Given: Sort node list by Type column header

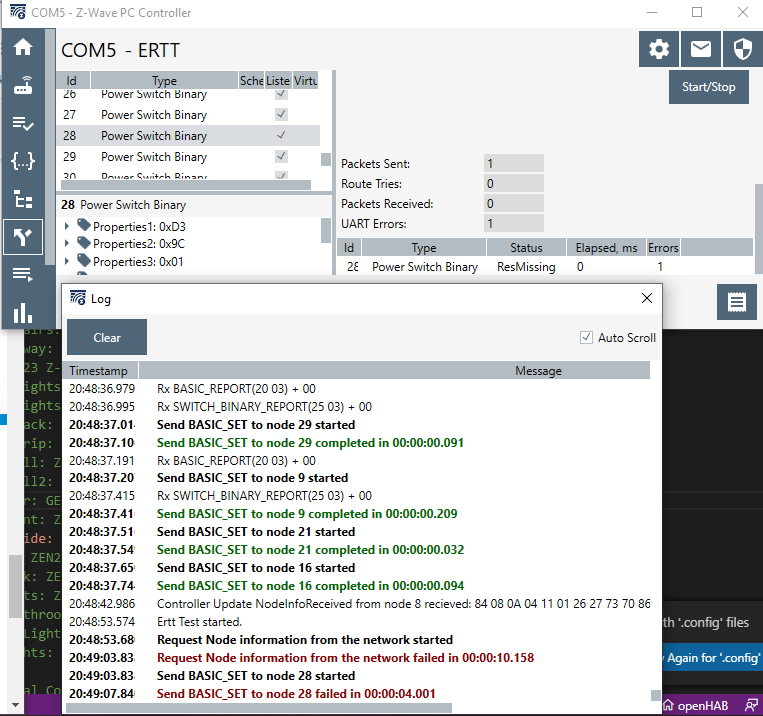Looking at the screenshot, I should (164, 80).
